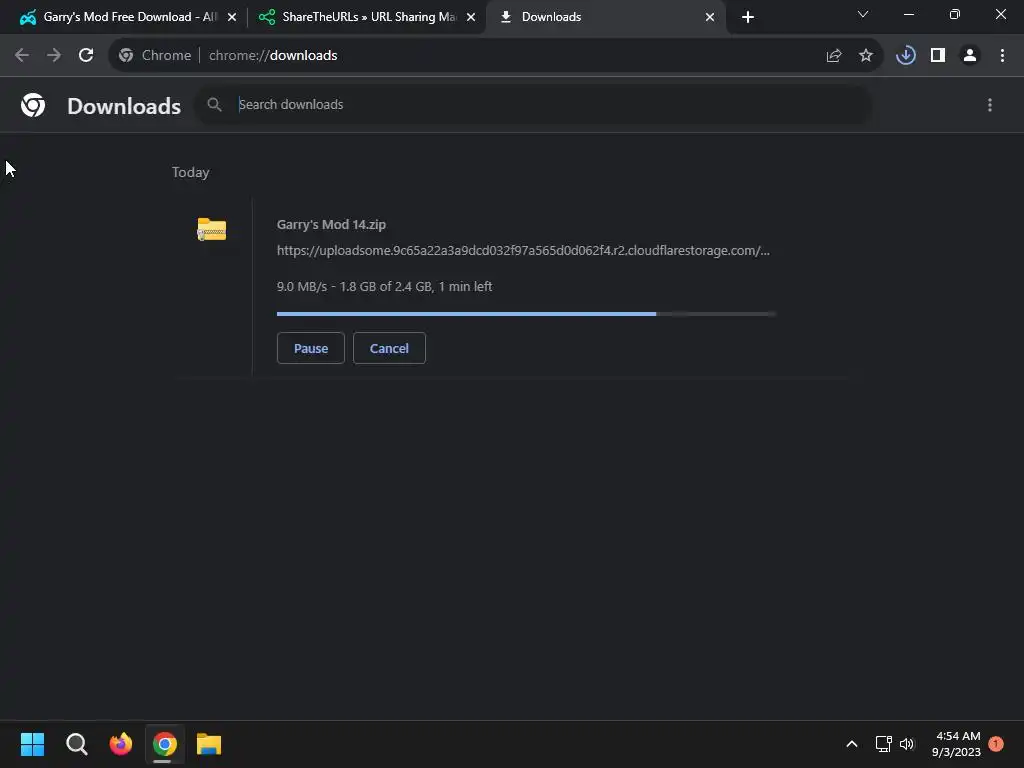The height and width of the screenshot is (768, 1024).
Task: Pause the Garry's Mod 14.zip download
Action: [310, 348]
